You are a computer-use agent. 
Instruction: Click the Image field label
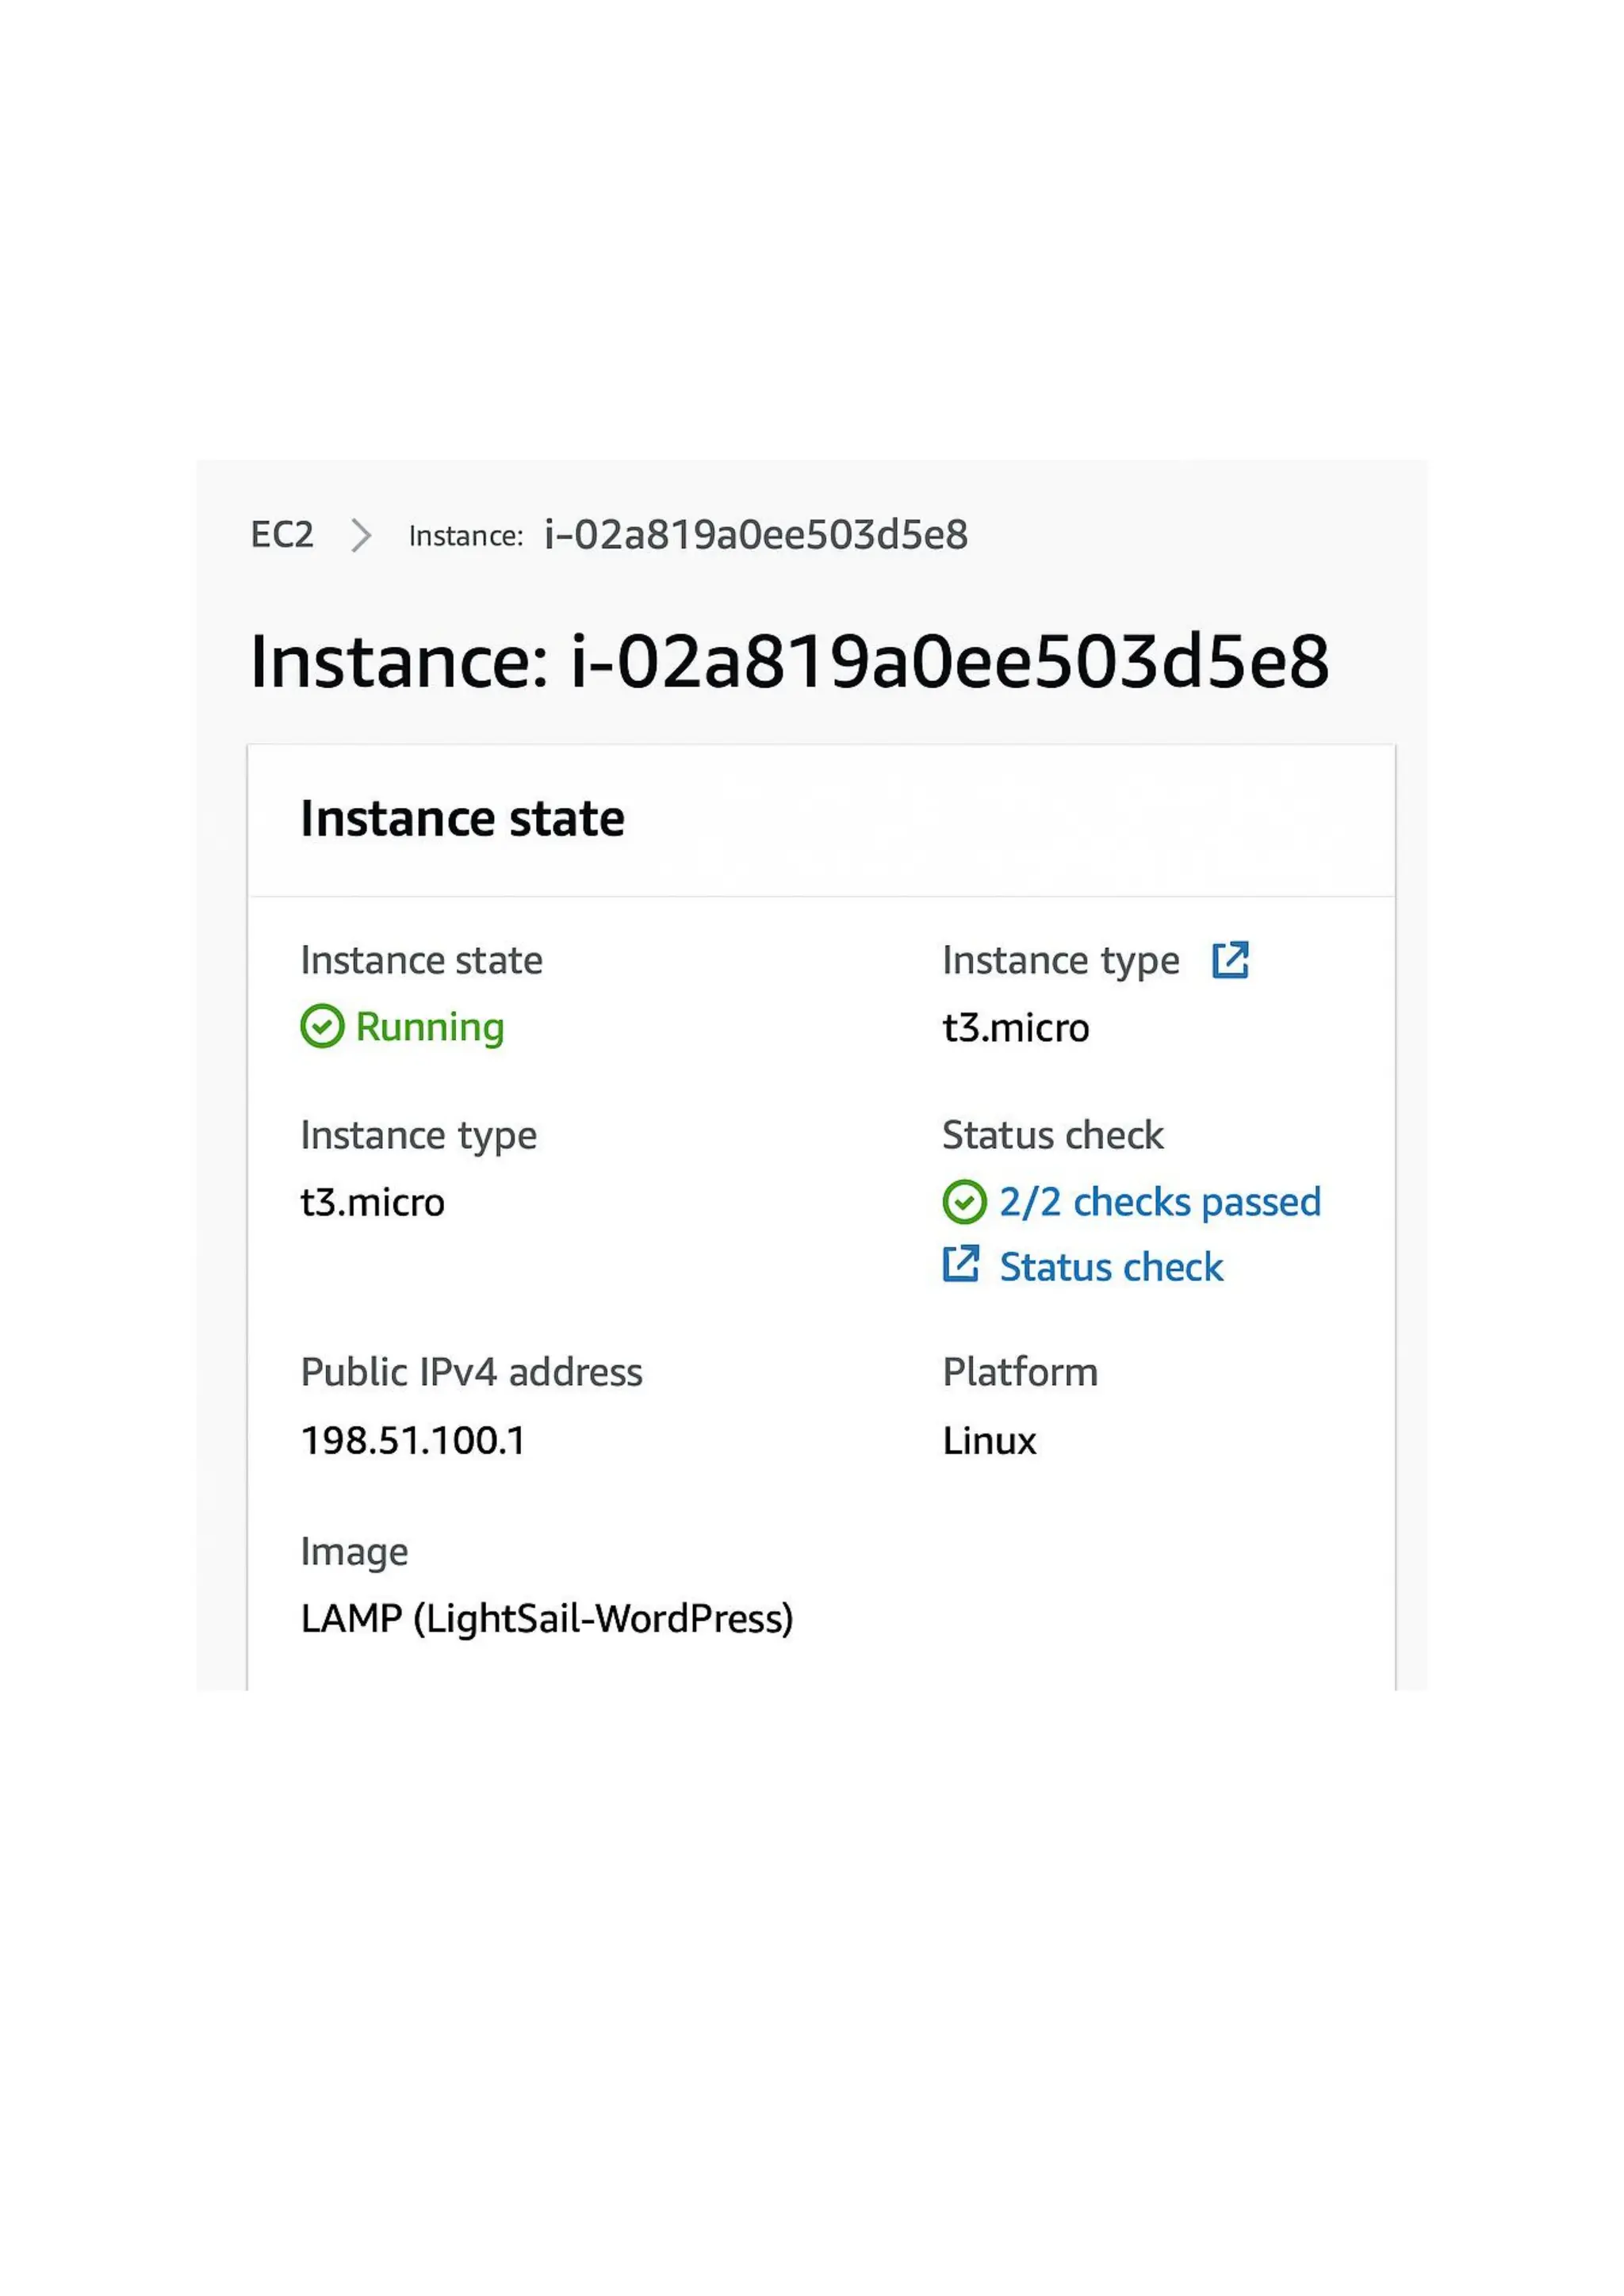(x=354, y=1551)
